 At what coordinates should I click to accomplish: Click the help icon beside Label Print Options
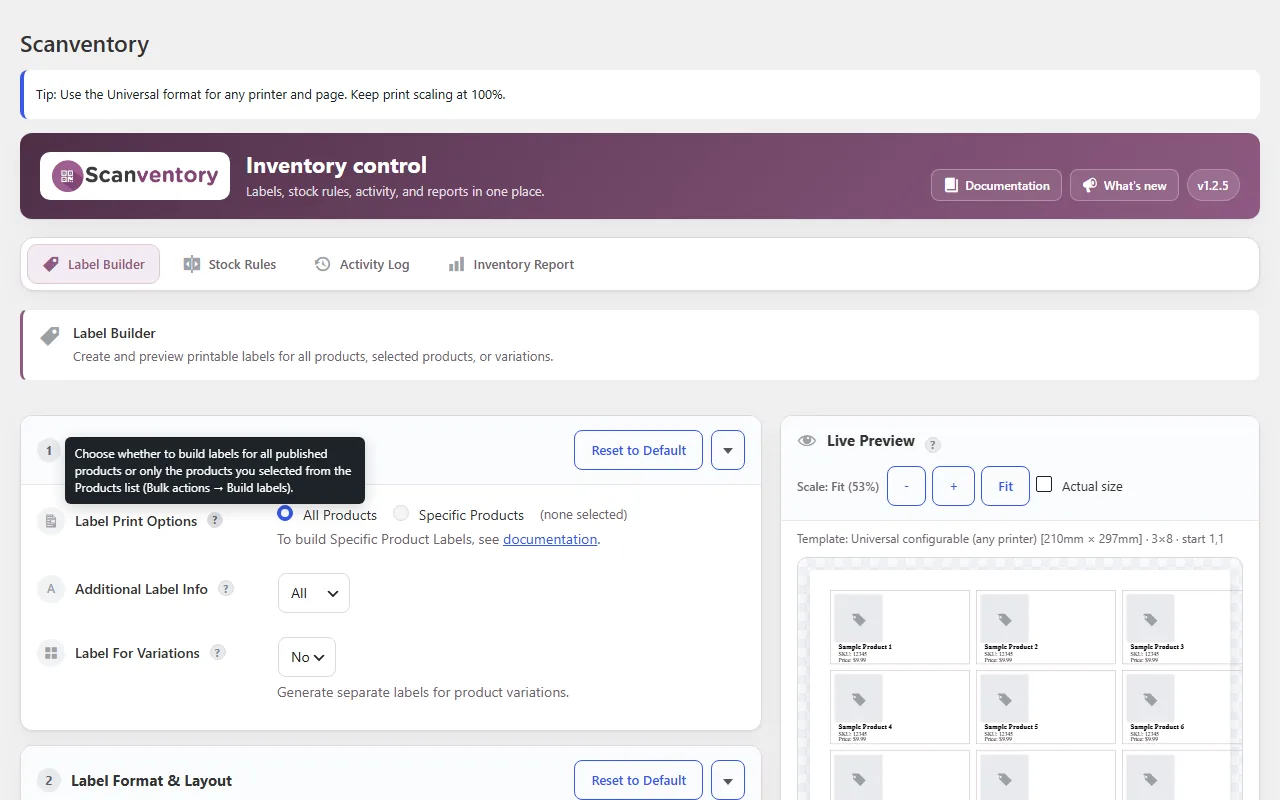(215, 520)
